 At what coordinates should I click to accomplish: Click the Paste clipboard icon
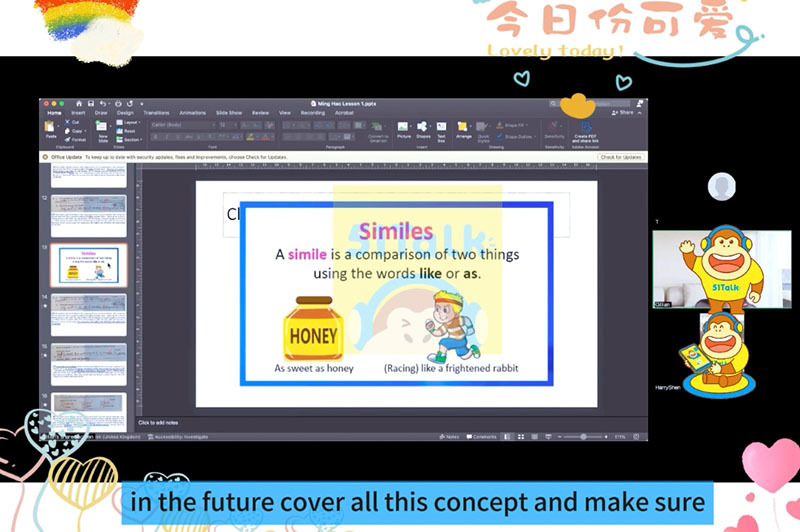click(x=50, y=130)
